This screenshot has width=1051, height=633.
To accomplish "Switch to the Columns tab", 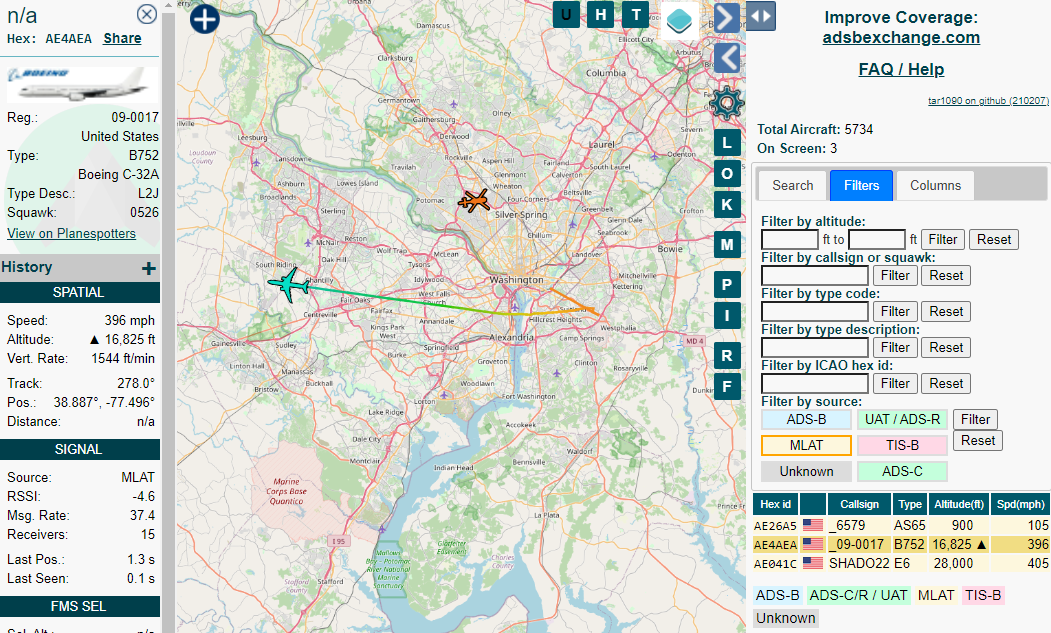I will coord(935,185).
